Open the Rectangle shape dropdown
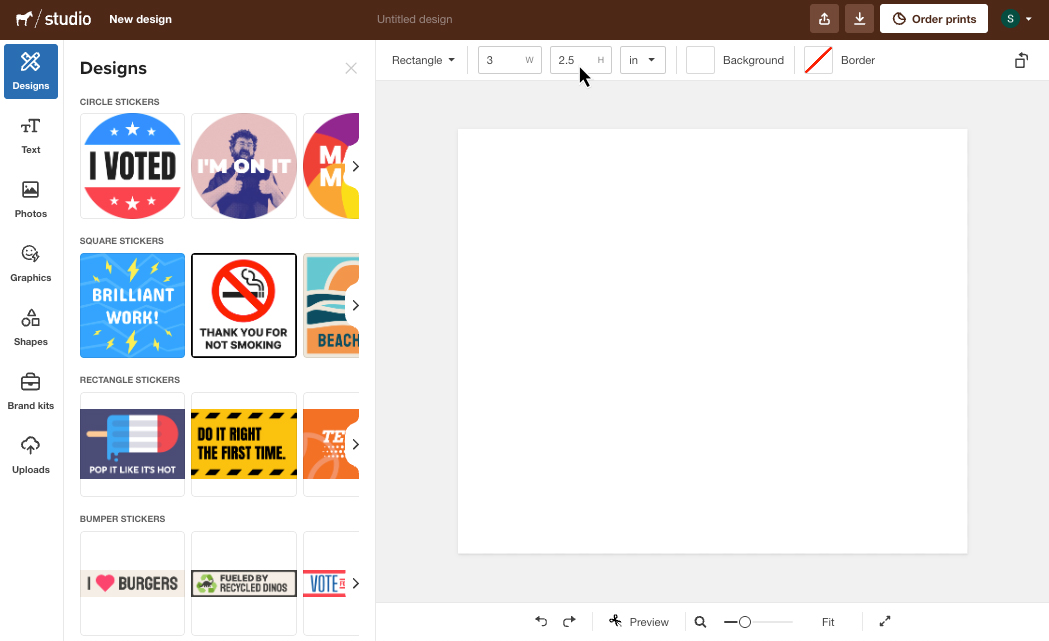1049x641 pixels. [422, 60]
